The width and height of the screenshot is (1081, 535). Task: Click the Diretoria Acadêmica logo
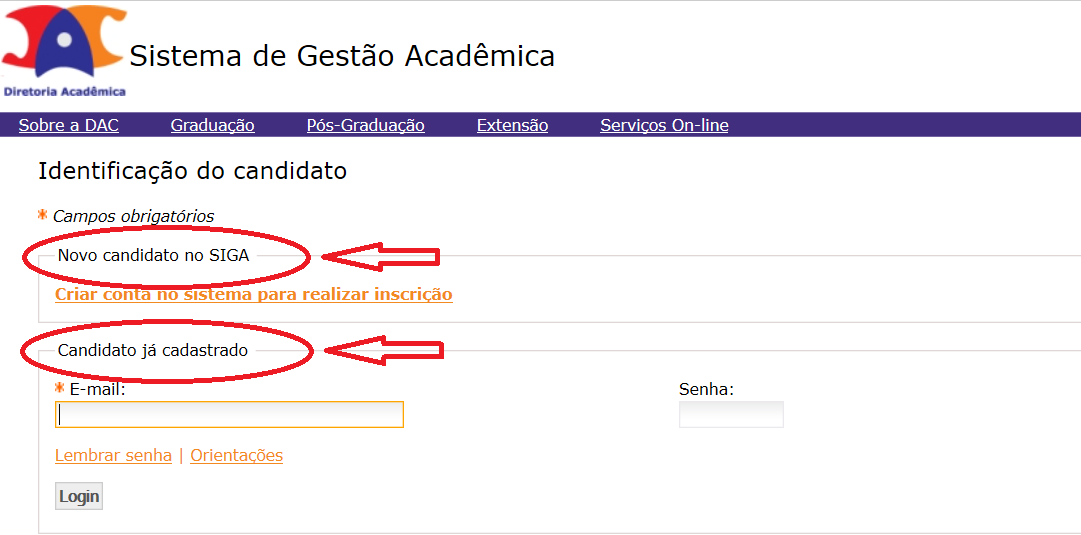pyautogui.click(x=64, y=50)
